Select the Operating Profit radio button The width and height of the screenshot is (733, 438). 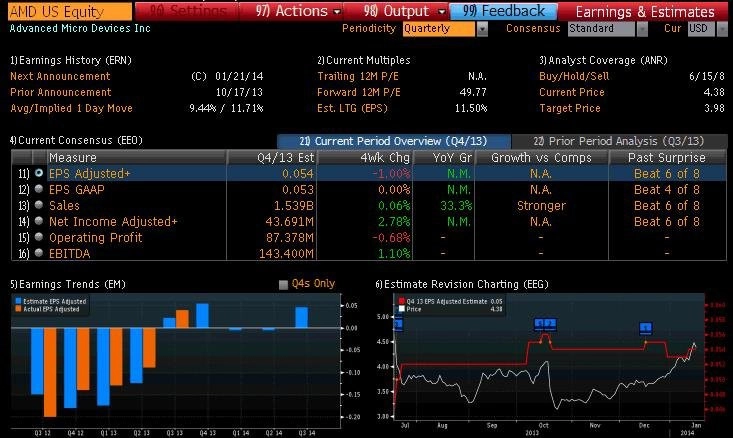pos(39,237)
